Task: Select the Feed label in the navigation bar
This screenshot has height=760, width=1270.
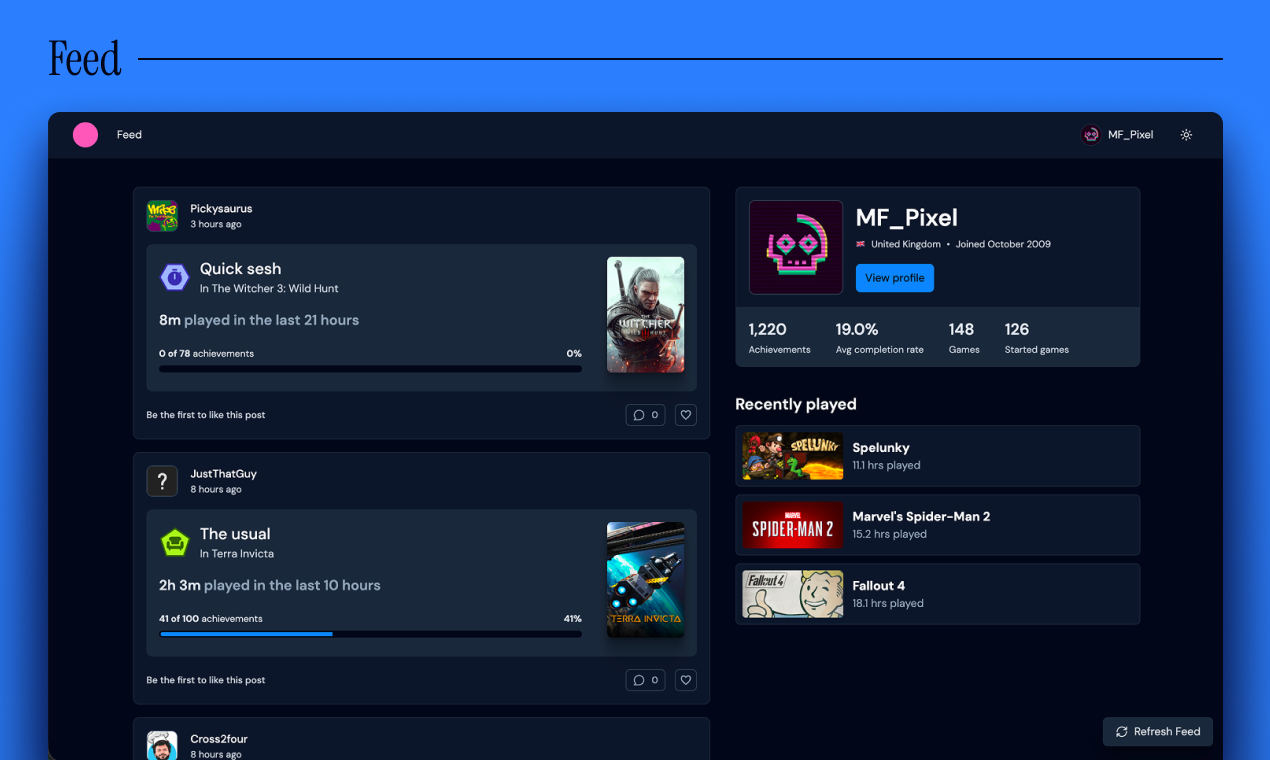Action: click(x=128, y=134)
